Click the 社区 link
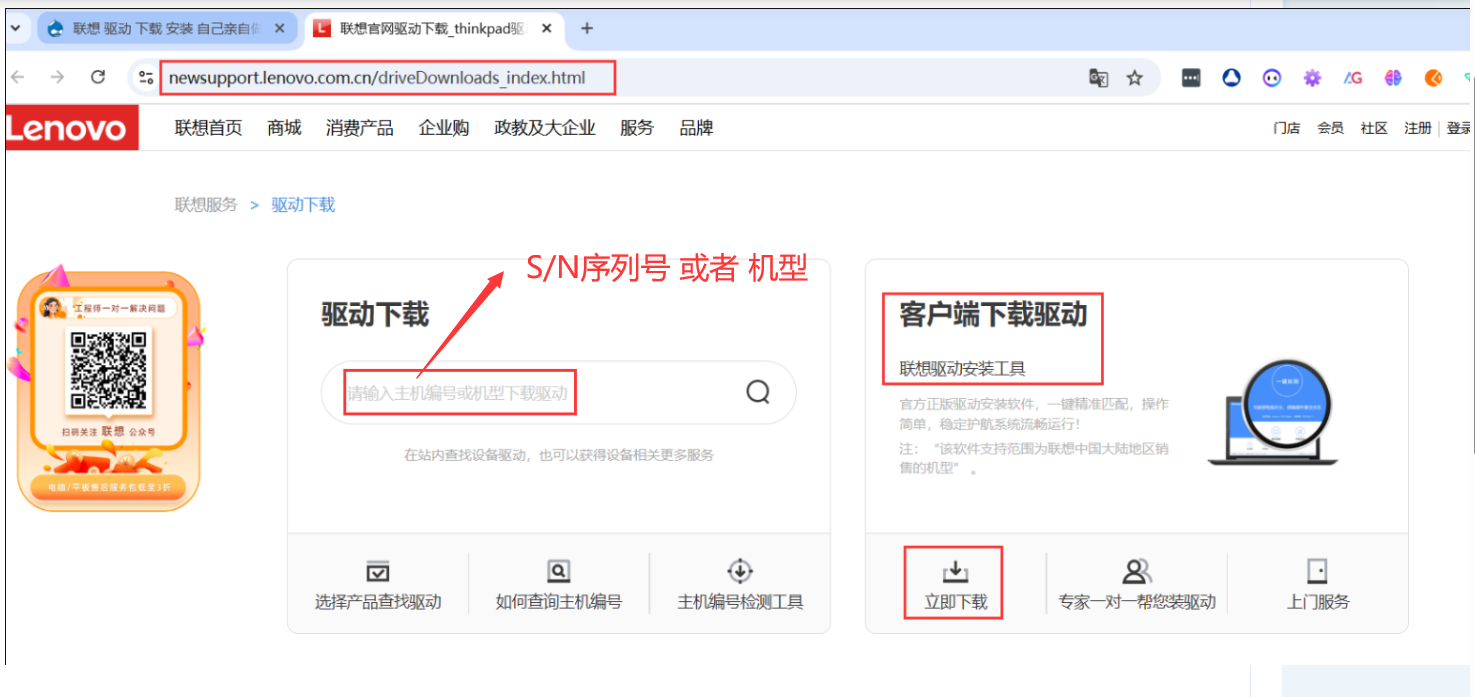The image size is (1475, 697). click(1374, 128)
